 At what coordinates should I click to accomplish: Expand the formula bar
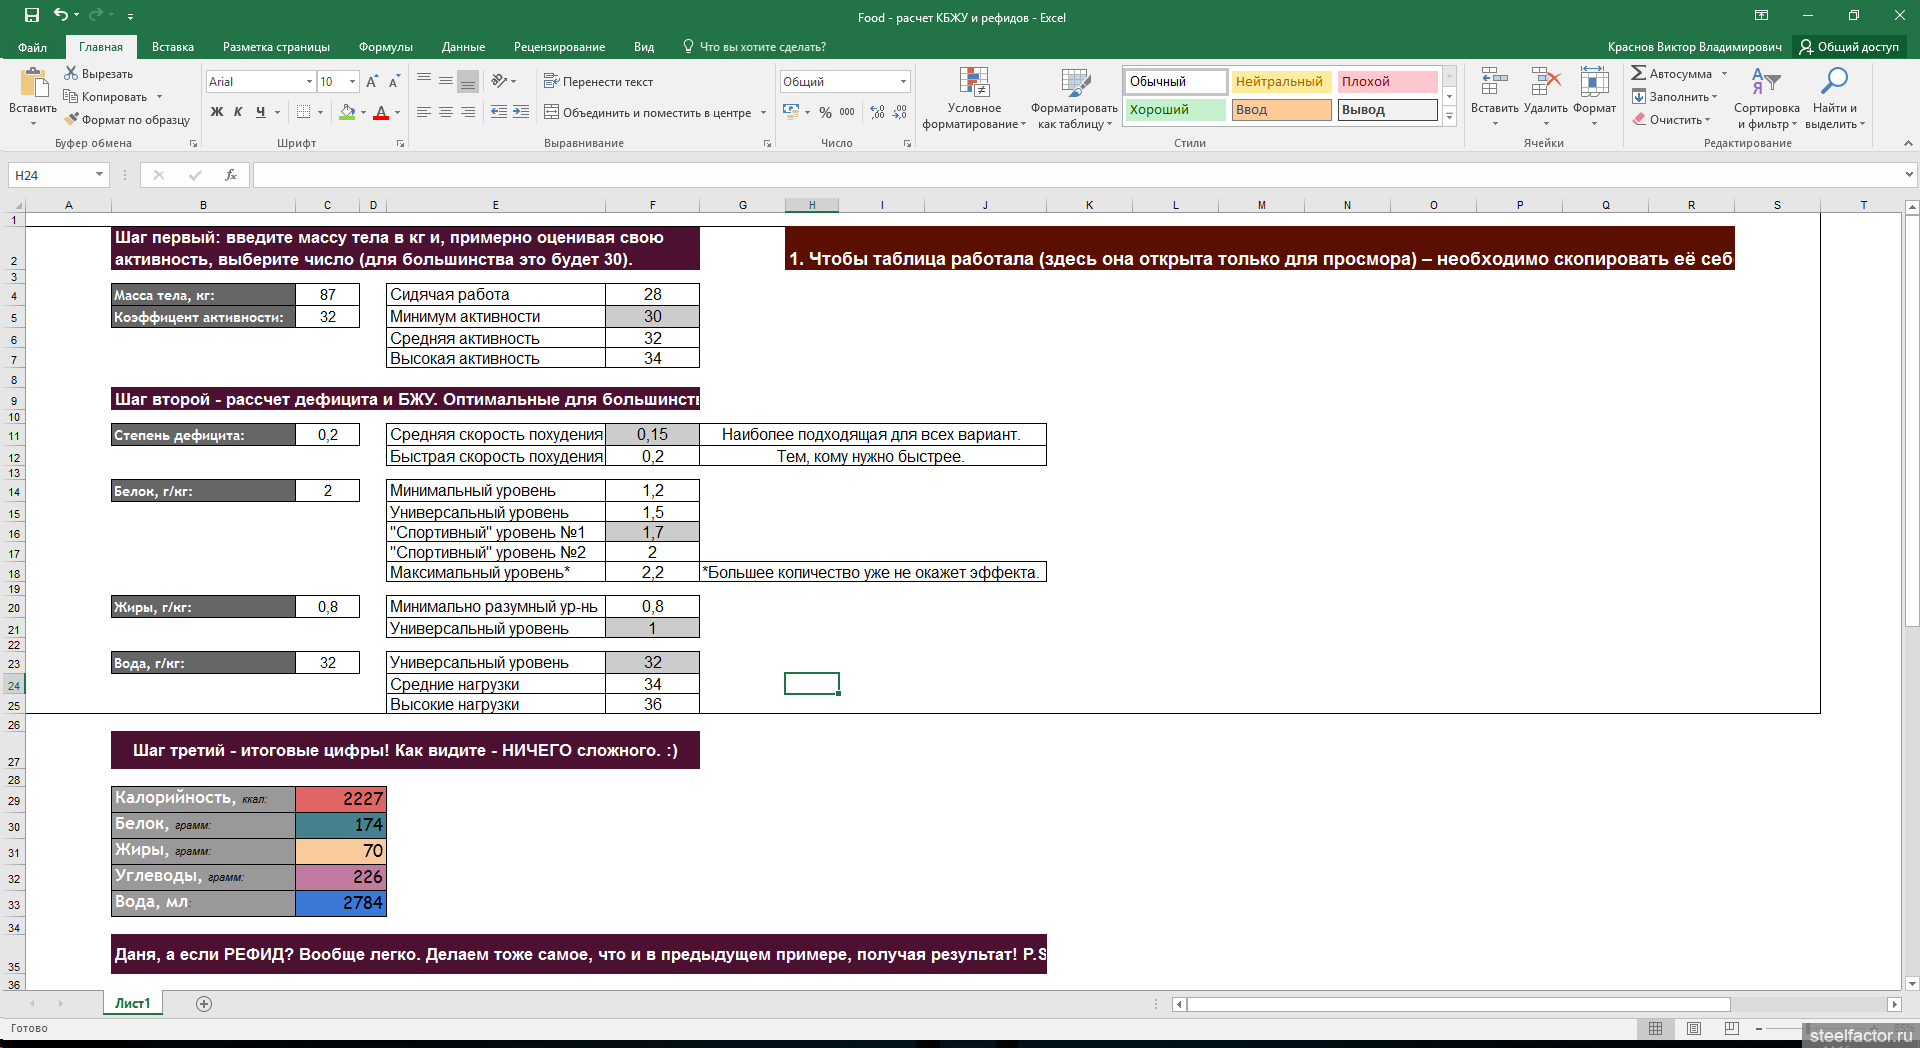(1908, 175)
